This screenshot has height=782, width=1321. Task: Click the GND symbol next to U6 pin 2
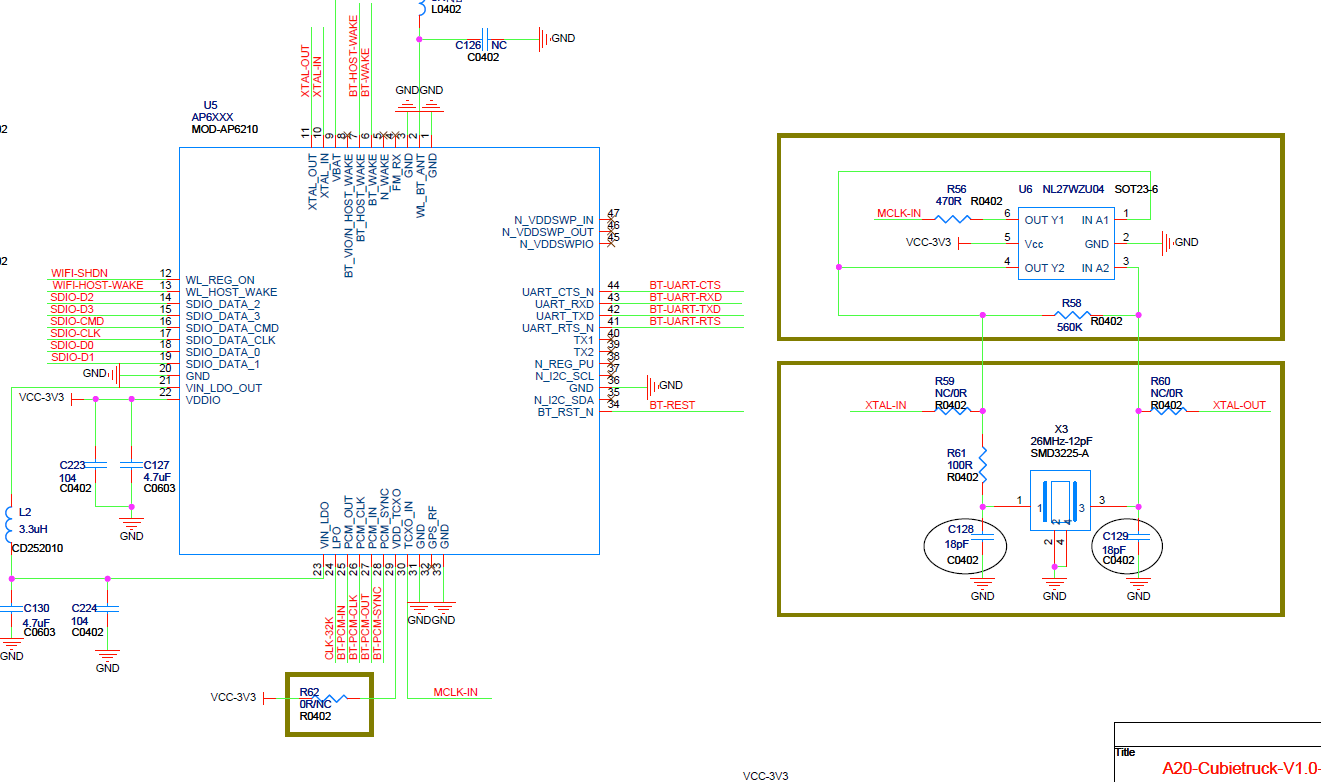1166,242
